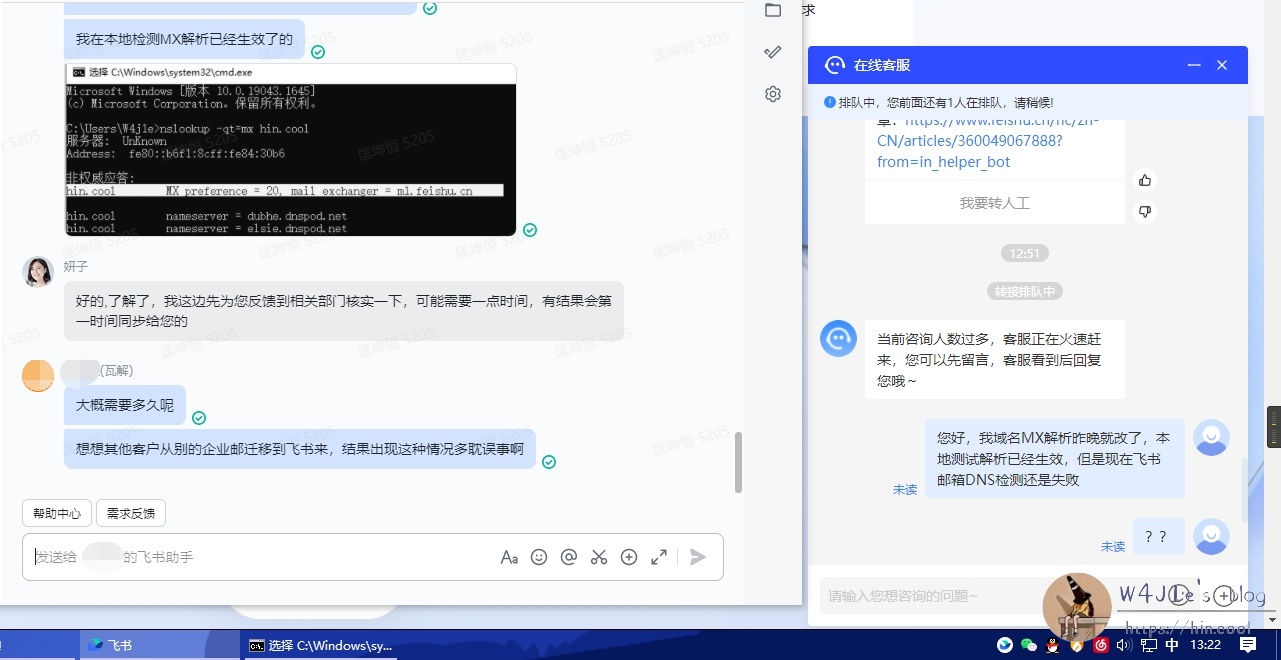Open the volume control in system tray

click(x=1123, y=646)
